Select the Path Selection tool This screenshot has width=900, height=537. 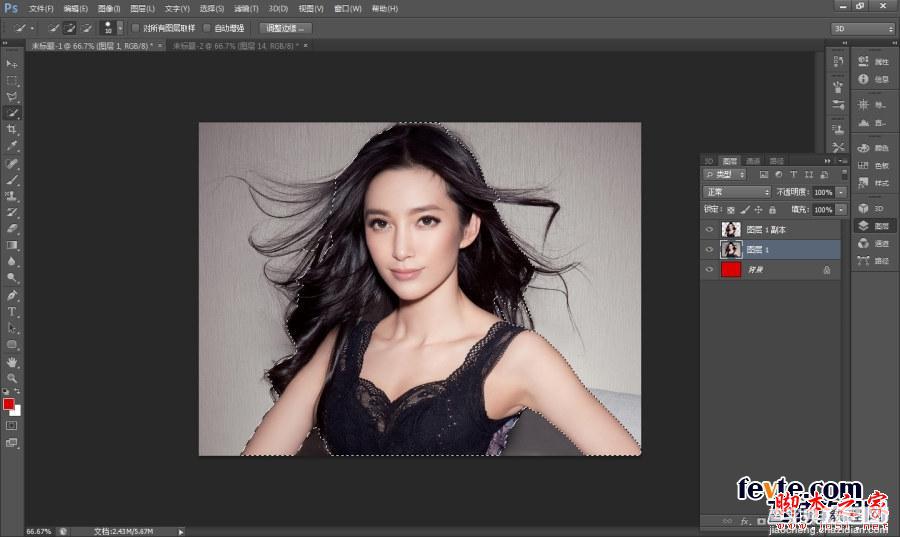(x=11, y=328)
